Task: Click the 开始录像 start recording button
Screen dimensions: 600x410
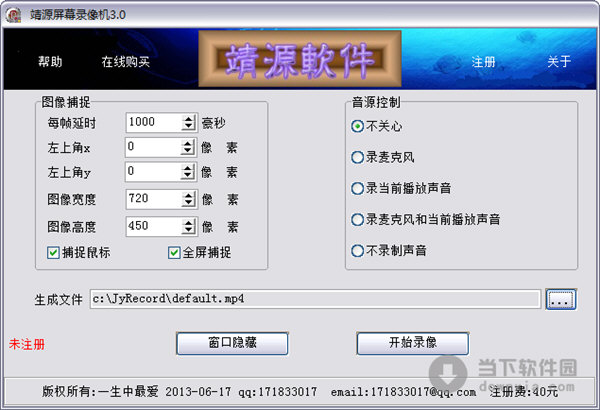Action: pyautogui.click(x=412, y=343)
